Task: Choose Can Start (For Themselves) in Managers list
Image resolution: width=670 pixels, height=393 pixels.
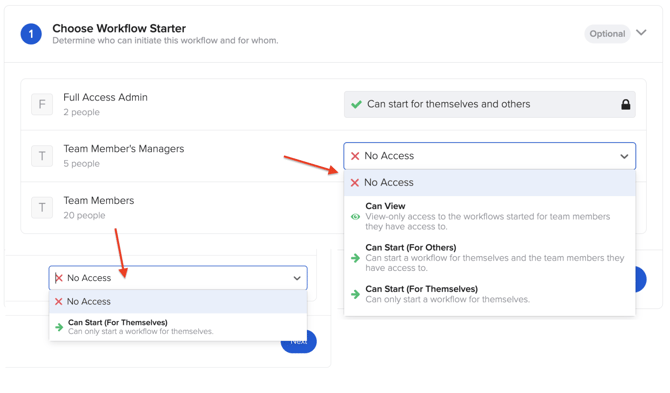Action: point(490,294)
